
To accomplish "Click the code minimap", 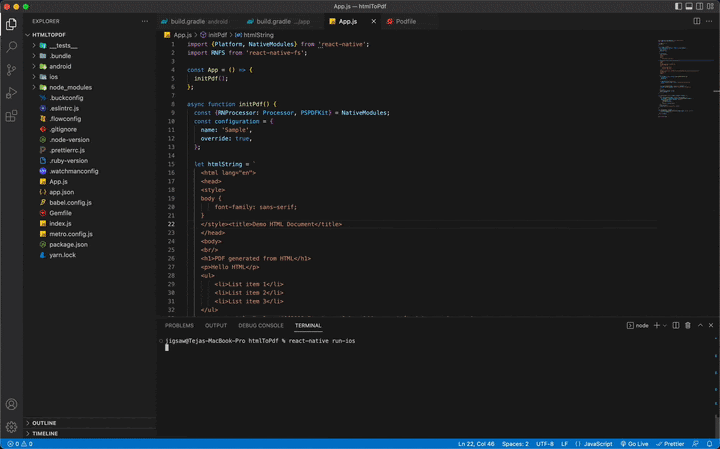I will pyautogui.click(x=684, y=78).
